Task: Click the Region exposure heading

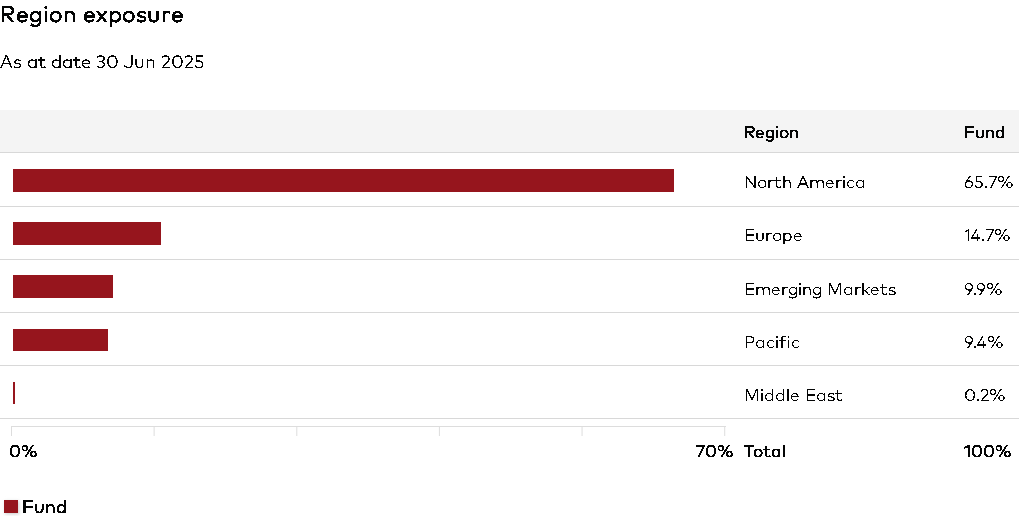Action: tap(92, 16)
